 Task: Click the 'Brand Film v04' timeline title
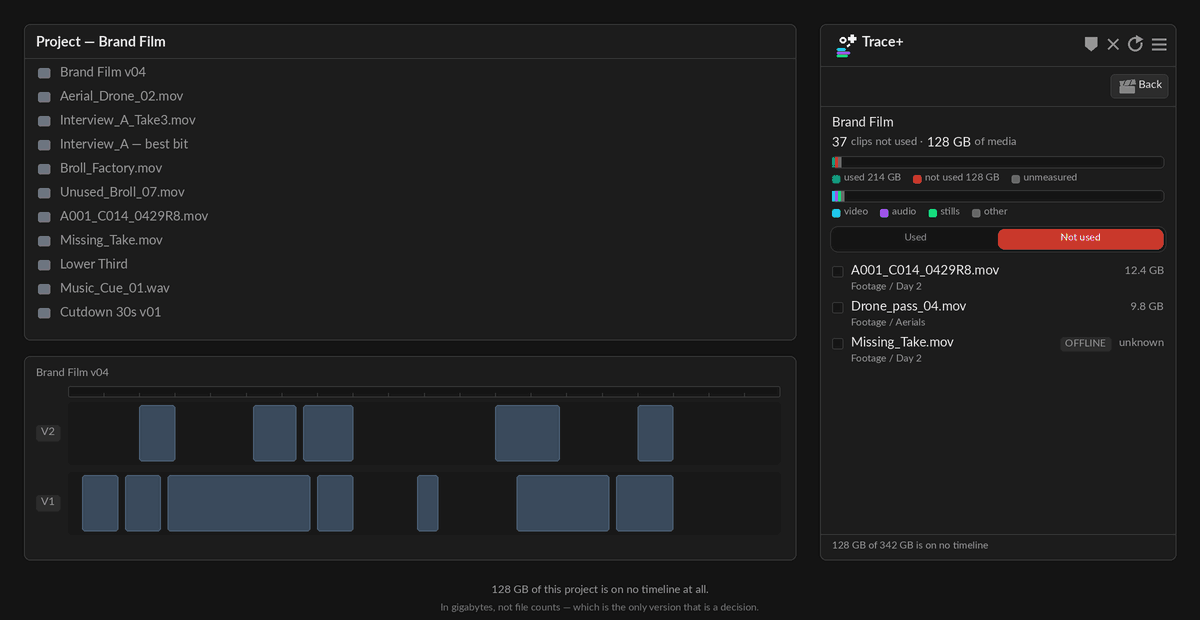[72, 372]
